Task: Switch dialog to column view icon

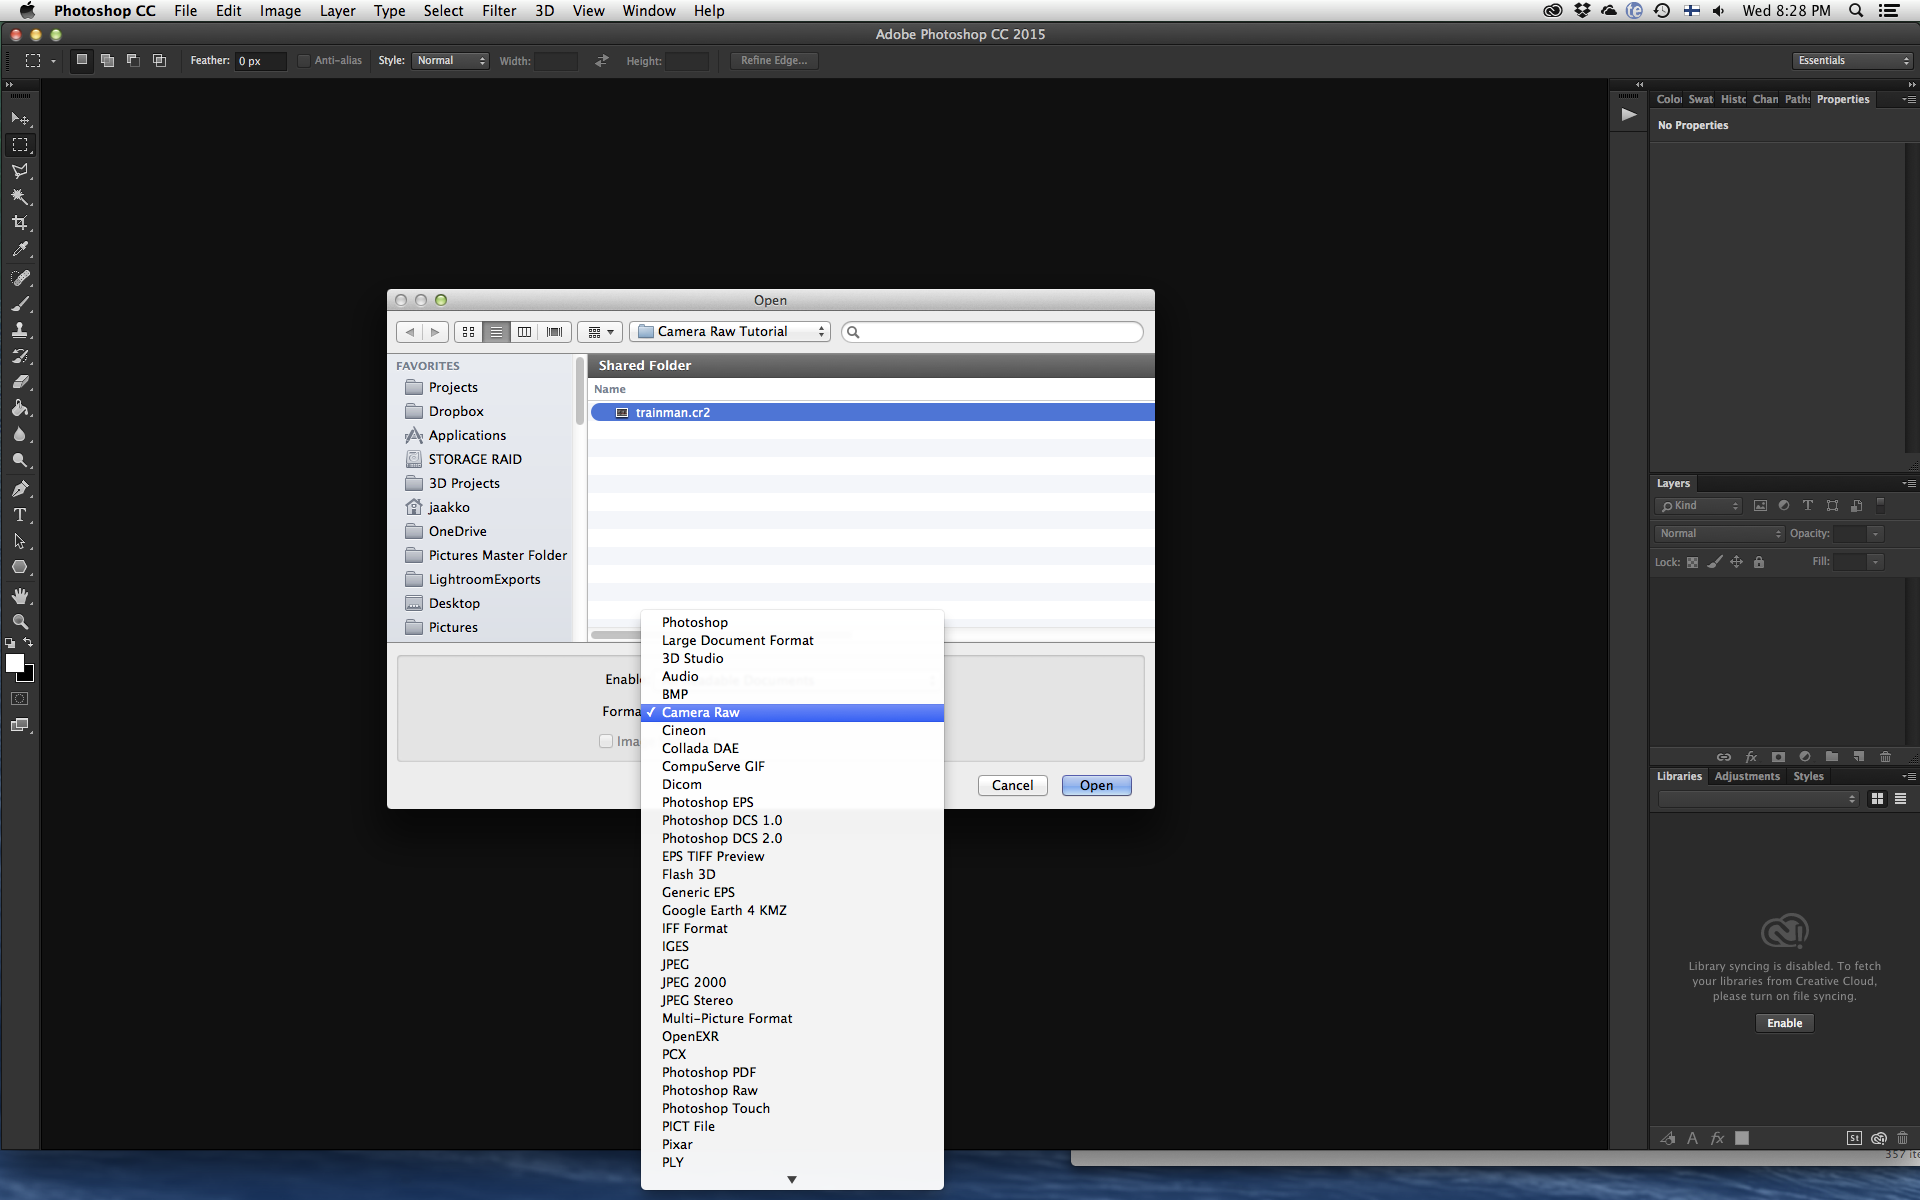Action: click(524, 332)
